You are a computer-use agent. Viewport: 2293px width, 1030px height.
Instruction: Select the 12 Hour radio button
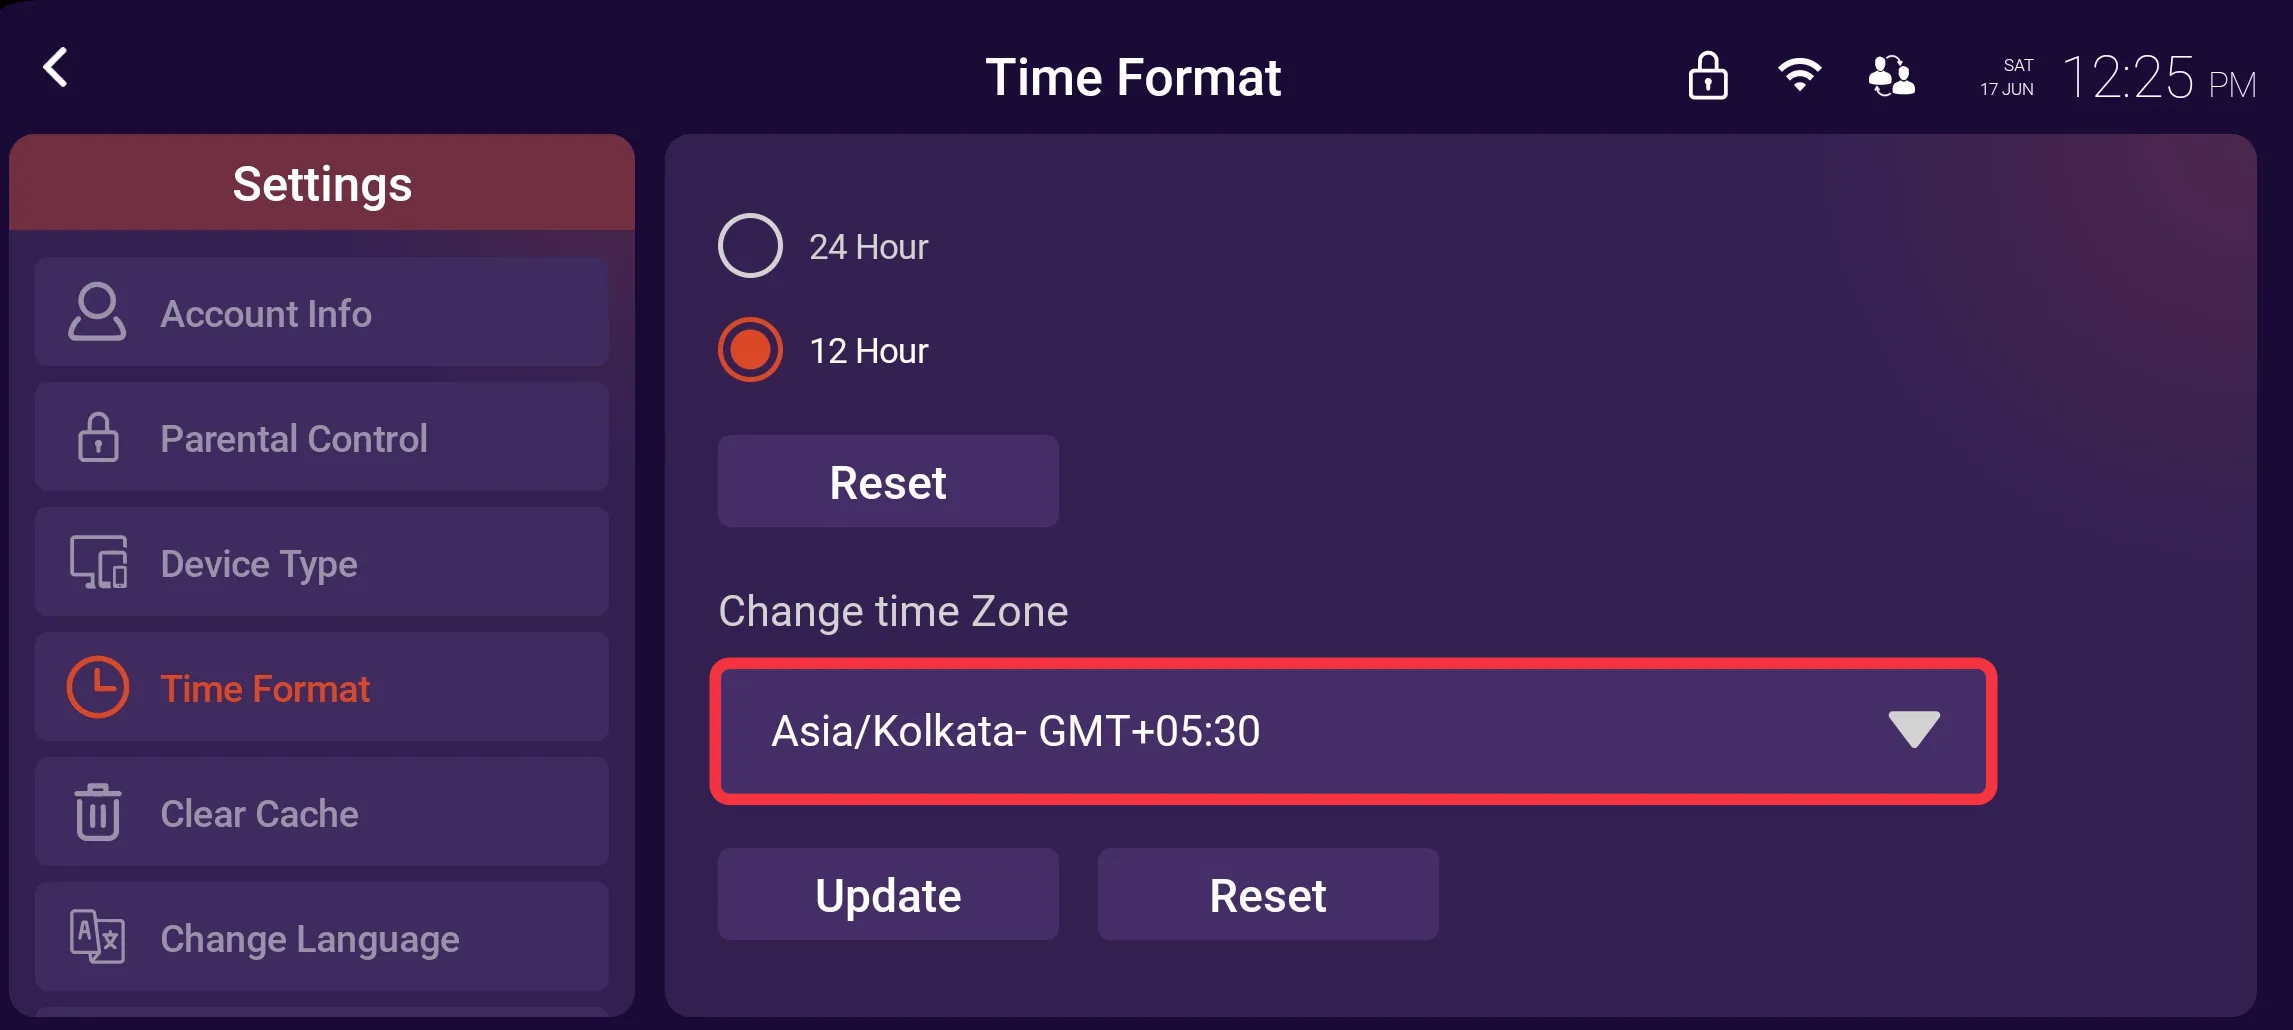pyautogui.click(x=750, y=350)
